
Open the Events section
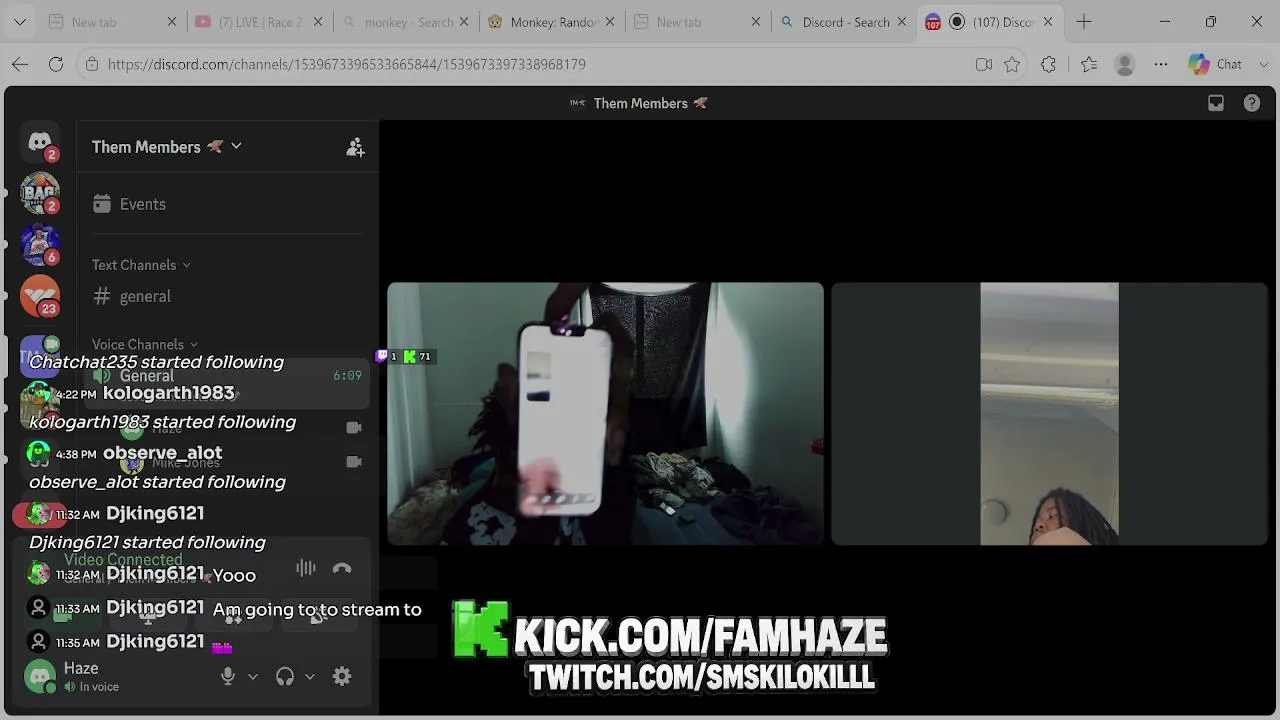tap(228, 204)
